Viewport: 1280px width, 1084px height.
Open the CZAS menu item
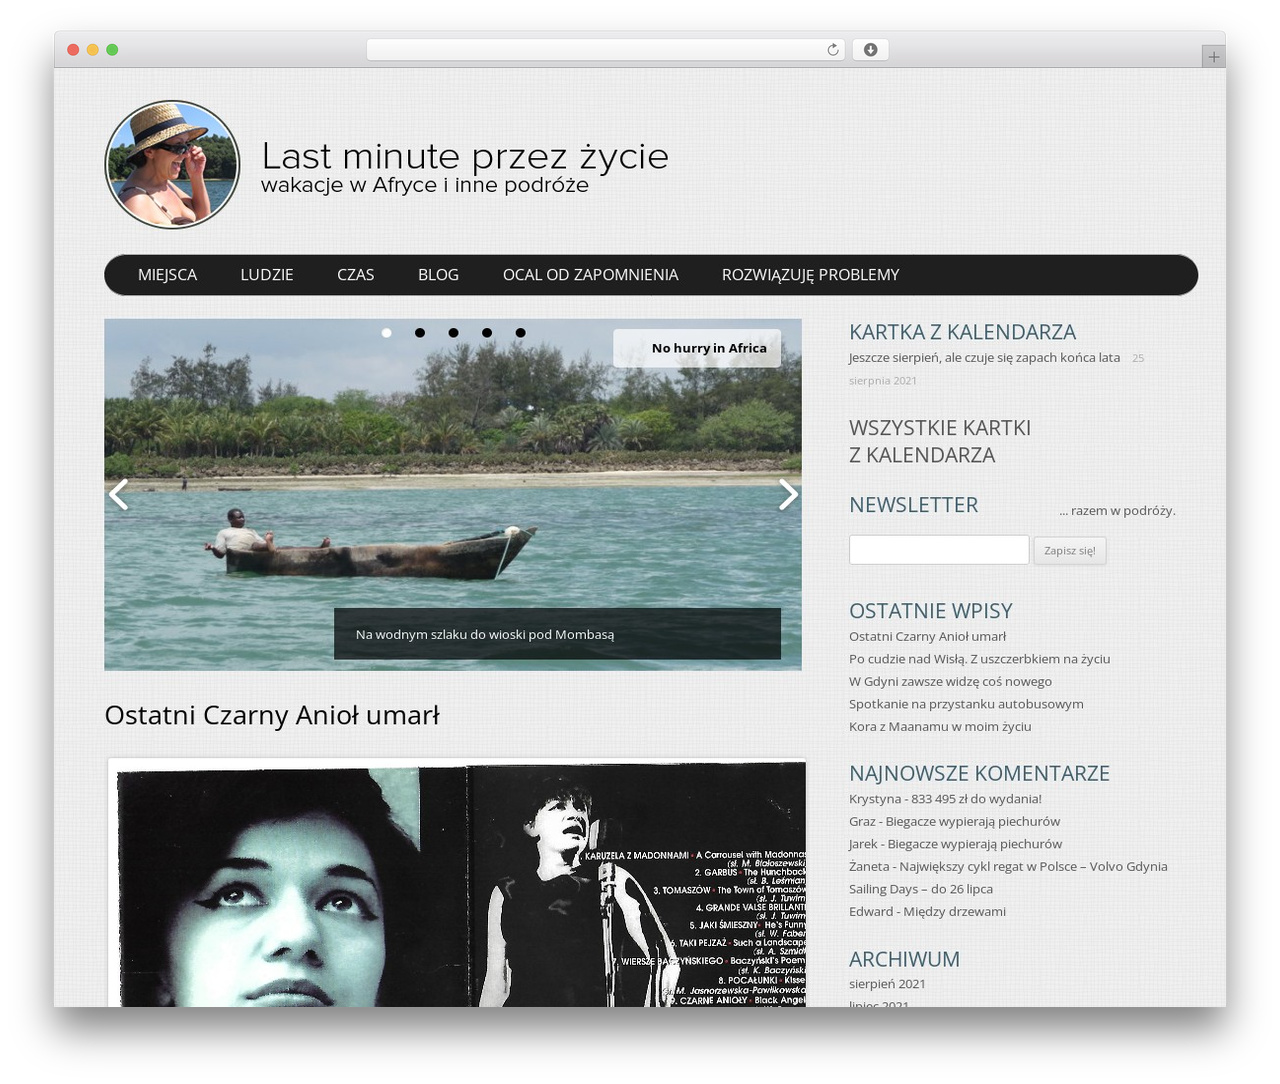pyautogui.click(x=355, y=275)
